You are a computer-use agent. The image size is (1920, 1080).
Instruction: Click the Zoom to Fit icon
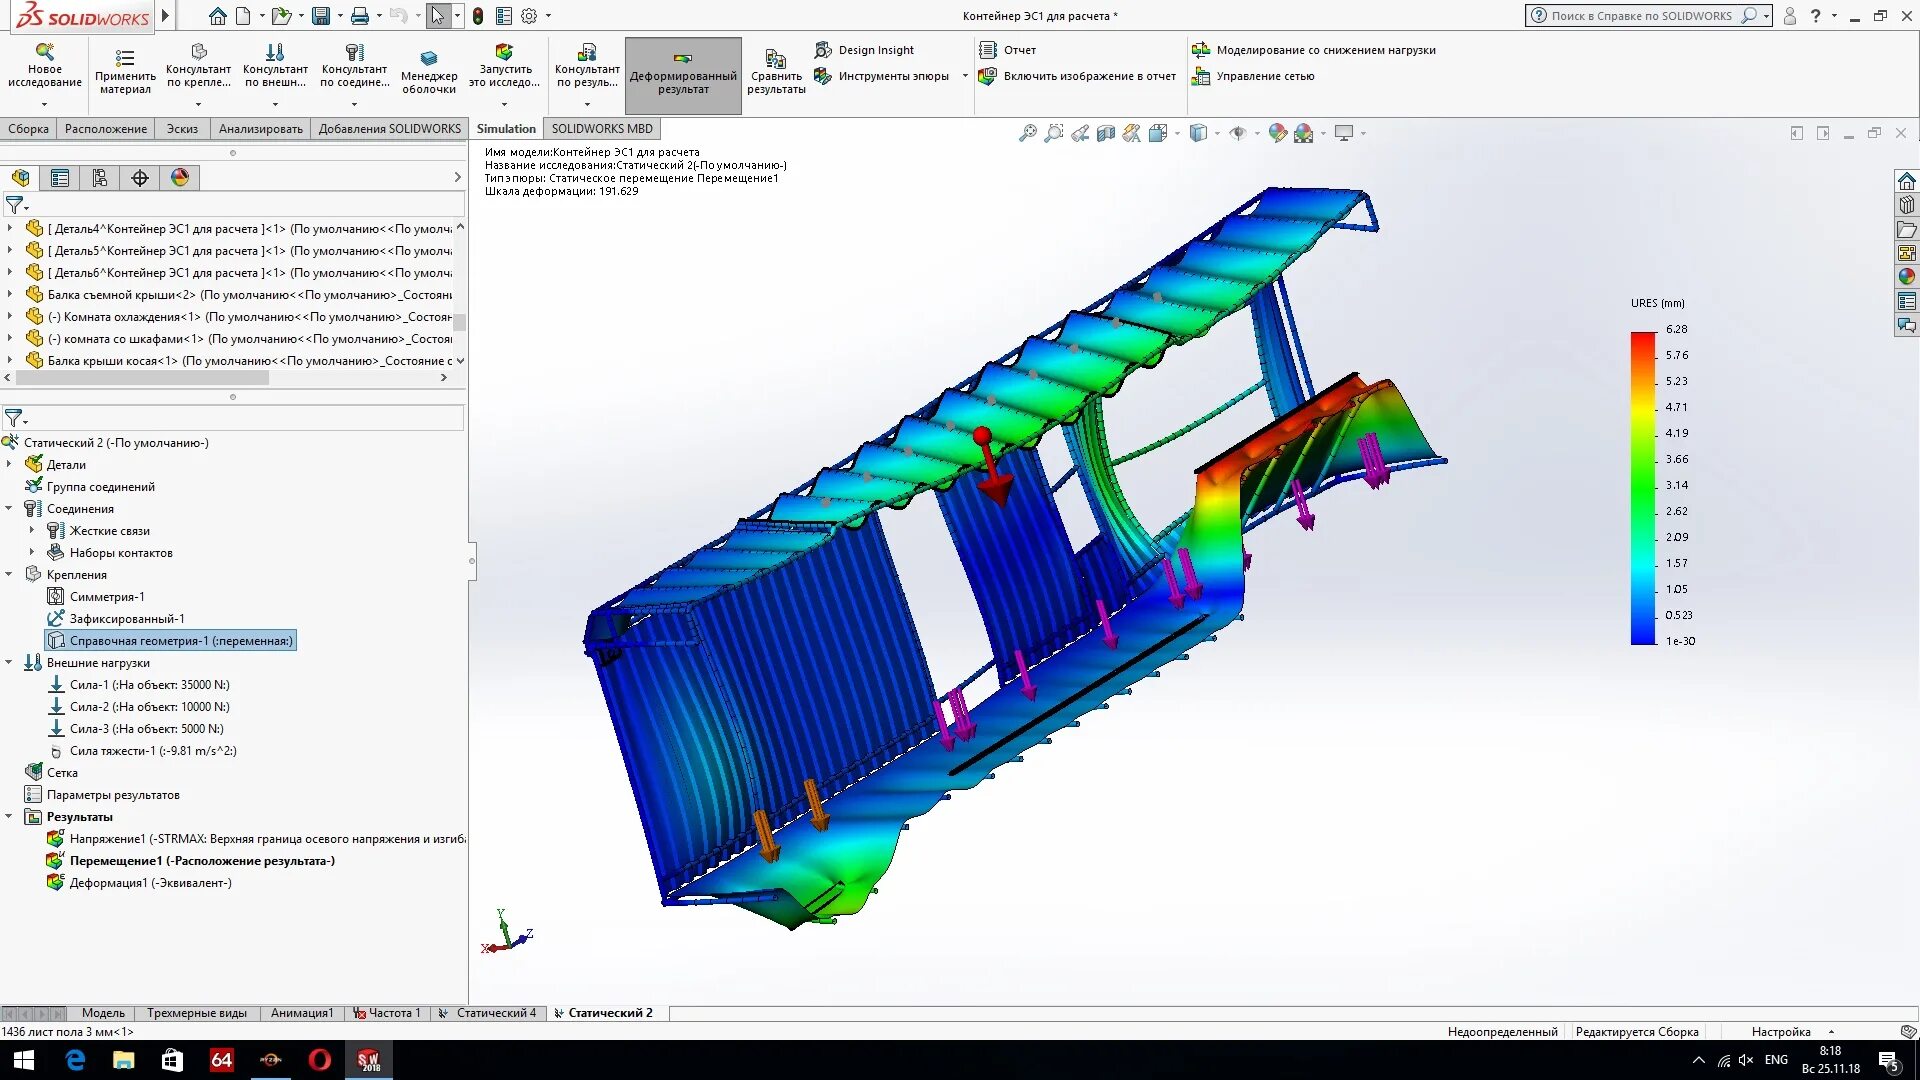point(1027,133)
